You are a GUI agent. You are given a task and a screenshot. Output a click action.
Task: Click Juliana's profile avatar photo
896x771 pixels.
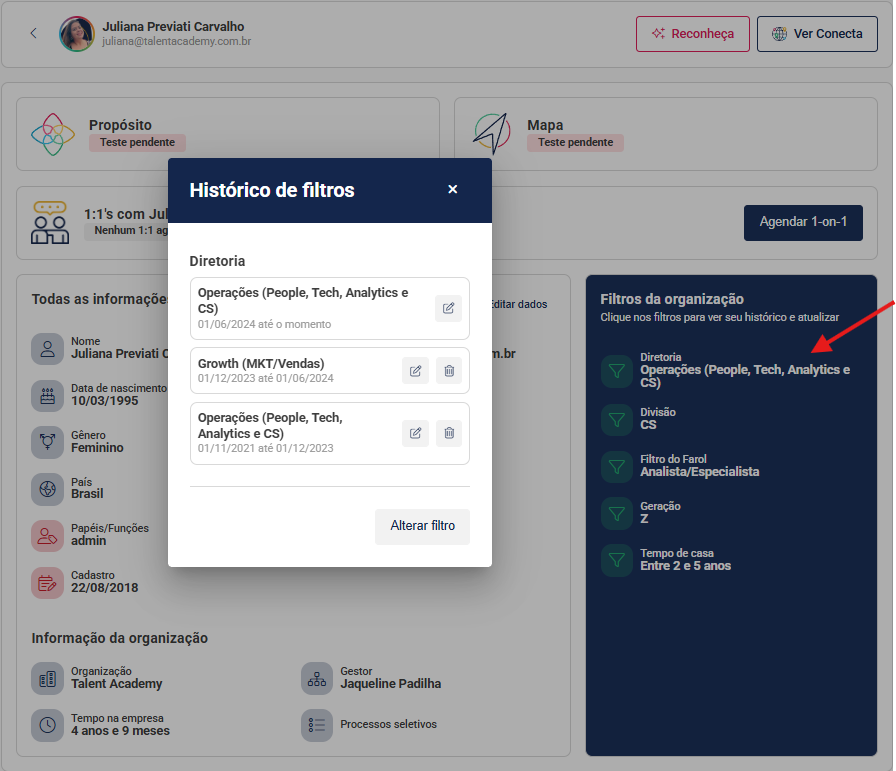click(77, 33)
